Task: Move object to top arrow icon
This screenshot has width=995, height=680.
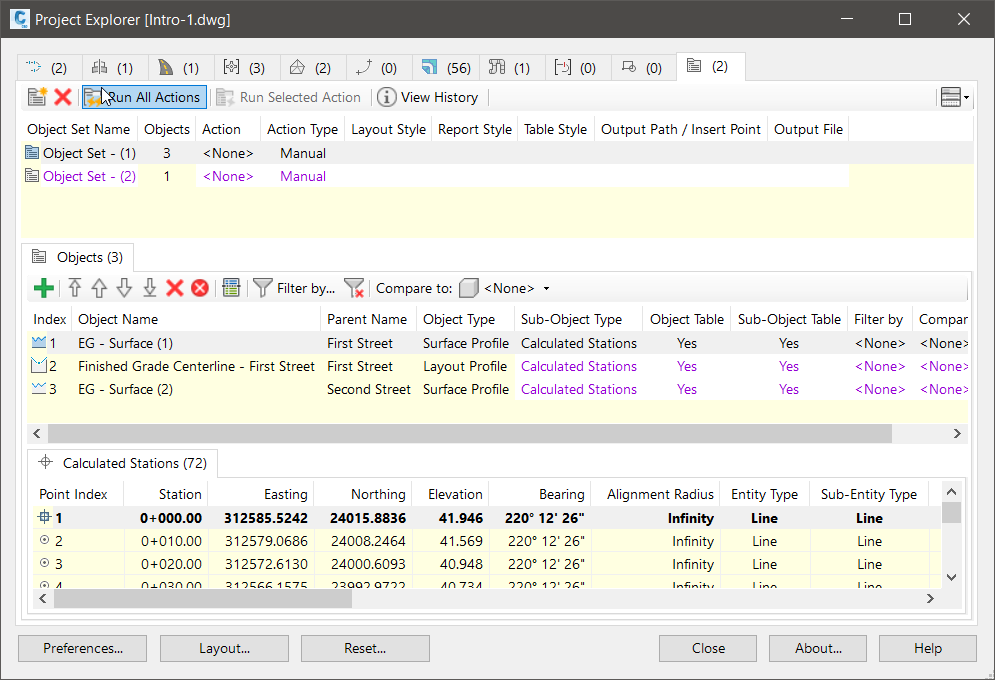Action: pyautogui.click(x=74, y=288)
